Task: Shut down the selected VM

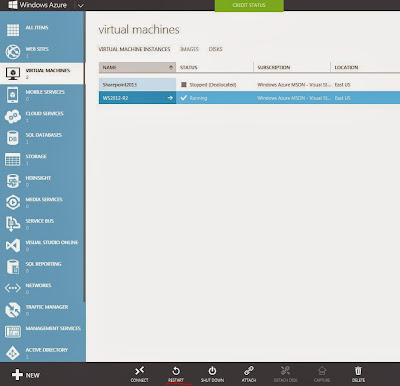Action: point(212,374)
